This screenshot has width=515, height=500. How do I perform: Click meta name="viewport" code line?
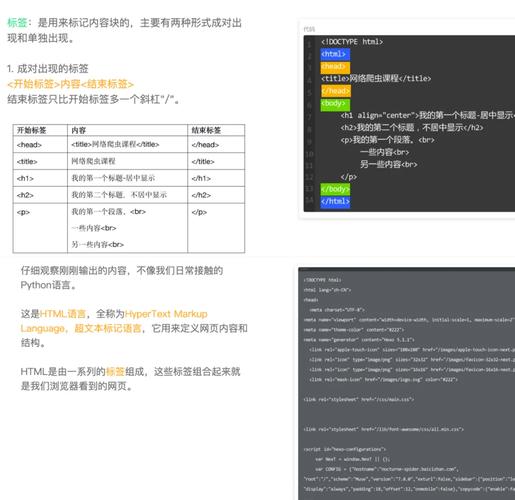(409, 320)
